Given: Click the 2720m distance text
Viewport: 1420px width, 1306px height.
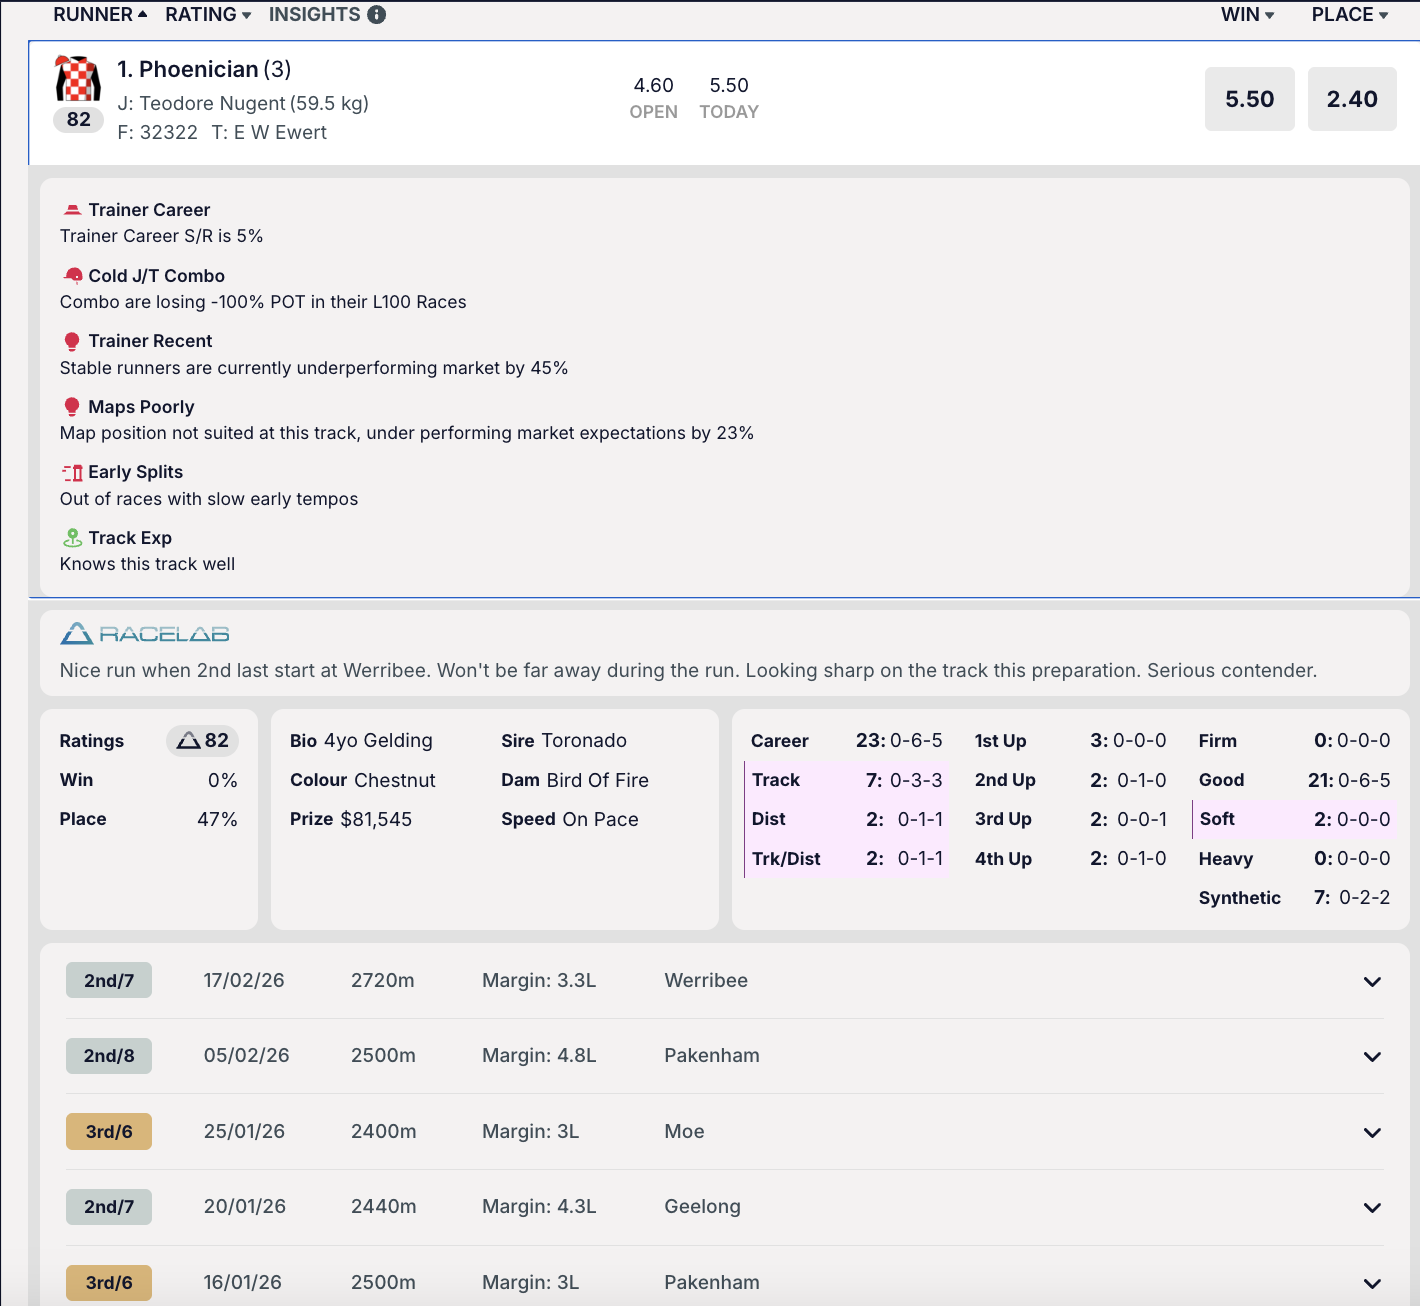Looking at the screenshot, I should [x=383, y=980].
